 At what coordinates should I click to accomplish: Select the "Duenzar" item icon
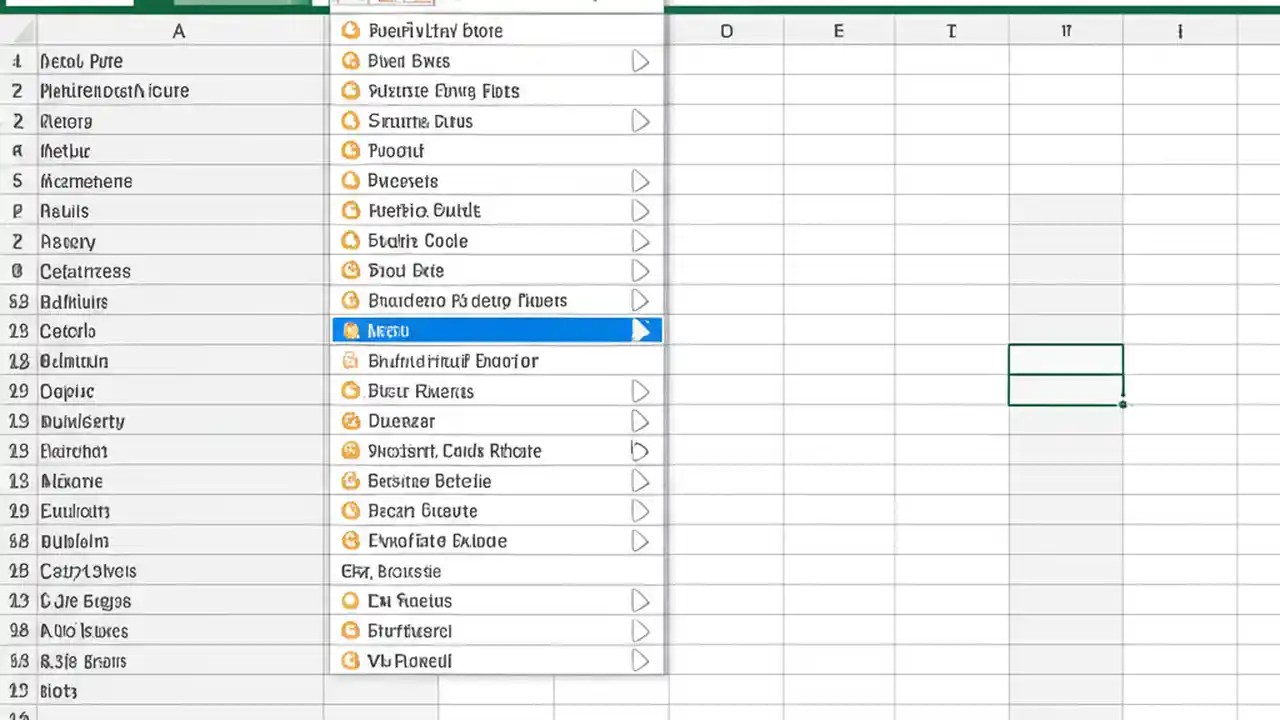click(x=351, y=421)
